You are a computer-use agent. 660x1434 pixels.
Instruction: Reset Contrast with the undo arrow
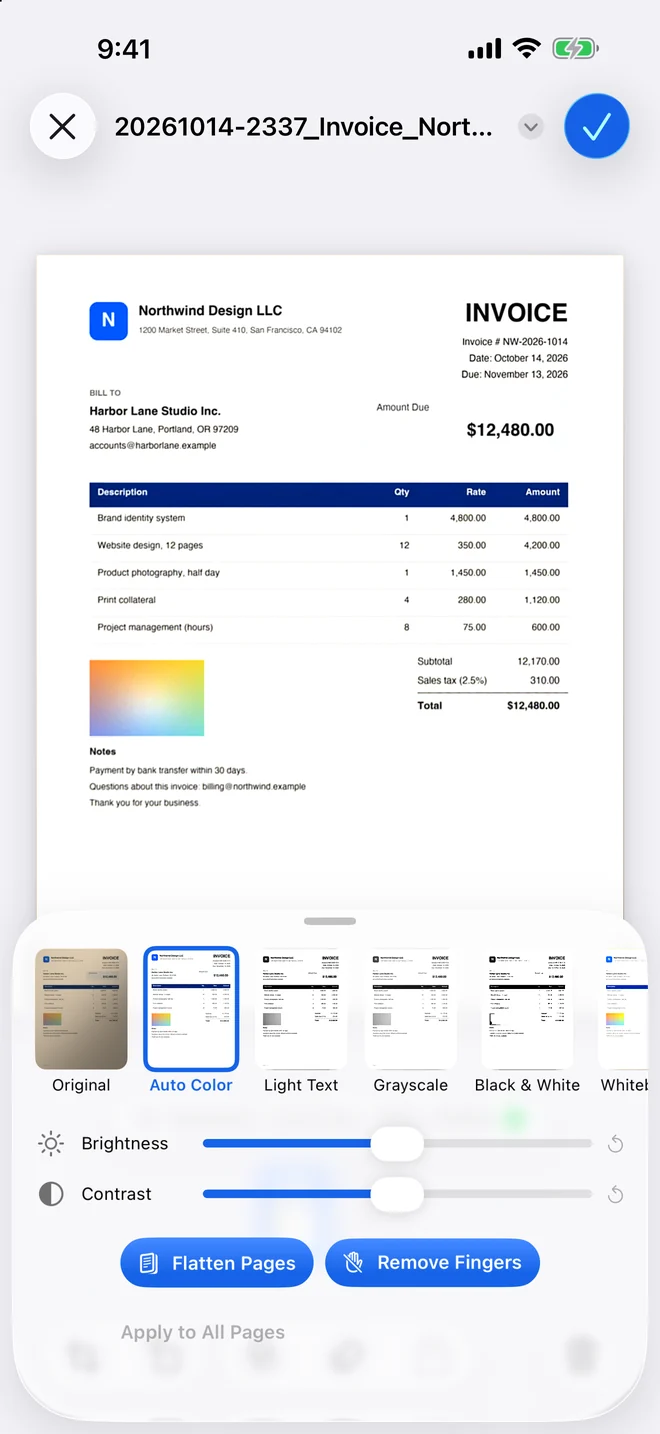[x=616, y=1194]
